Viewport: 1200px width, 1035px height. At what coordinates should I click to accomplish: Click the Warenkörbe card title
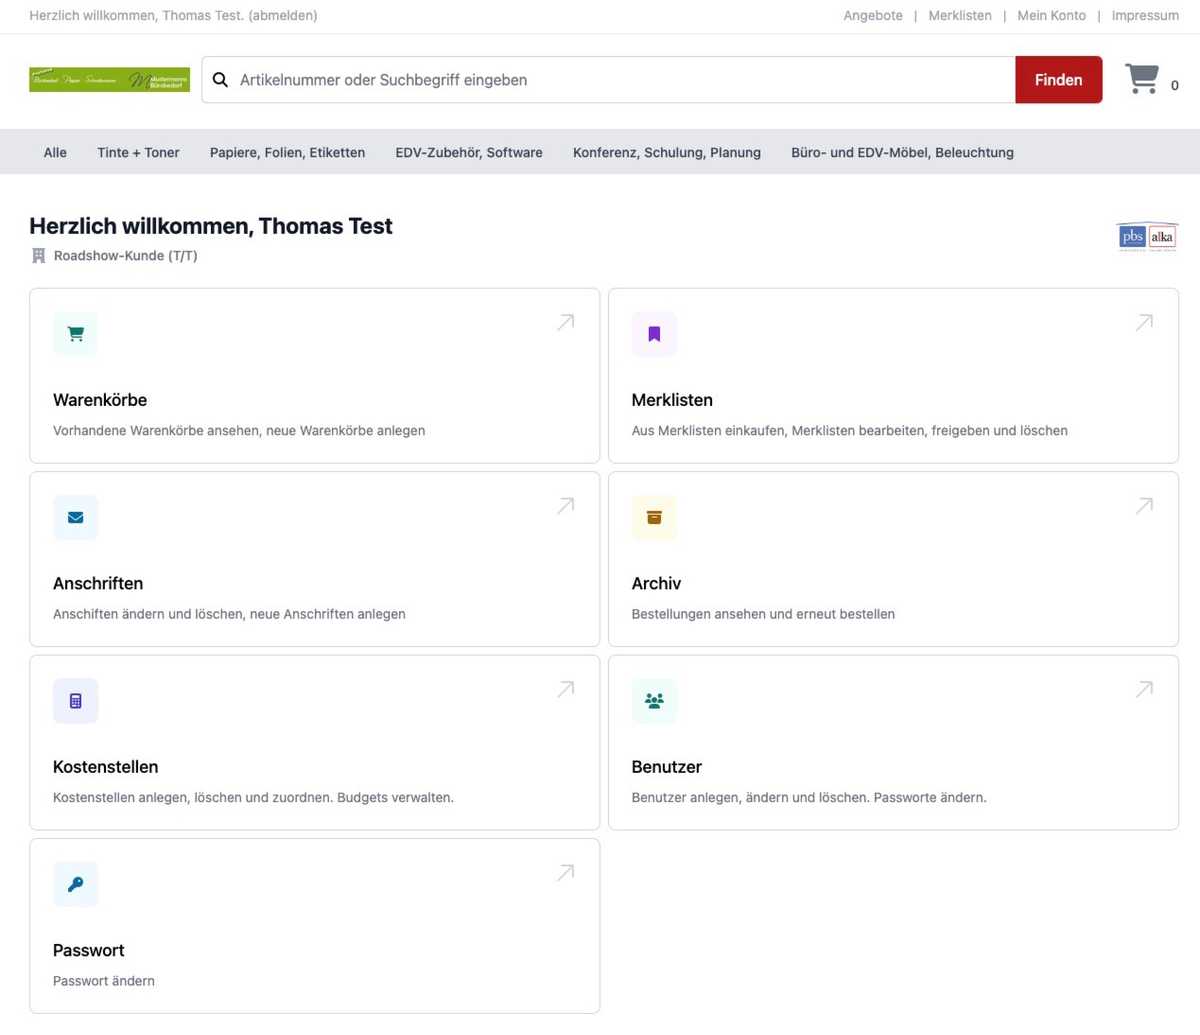click(100, 400)
